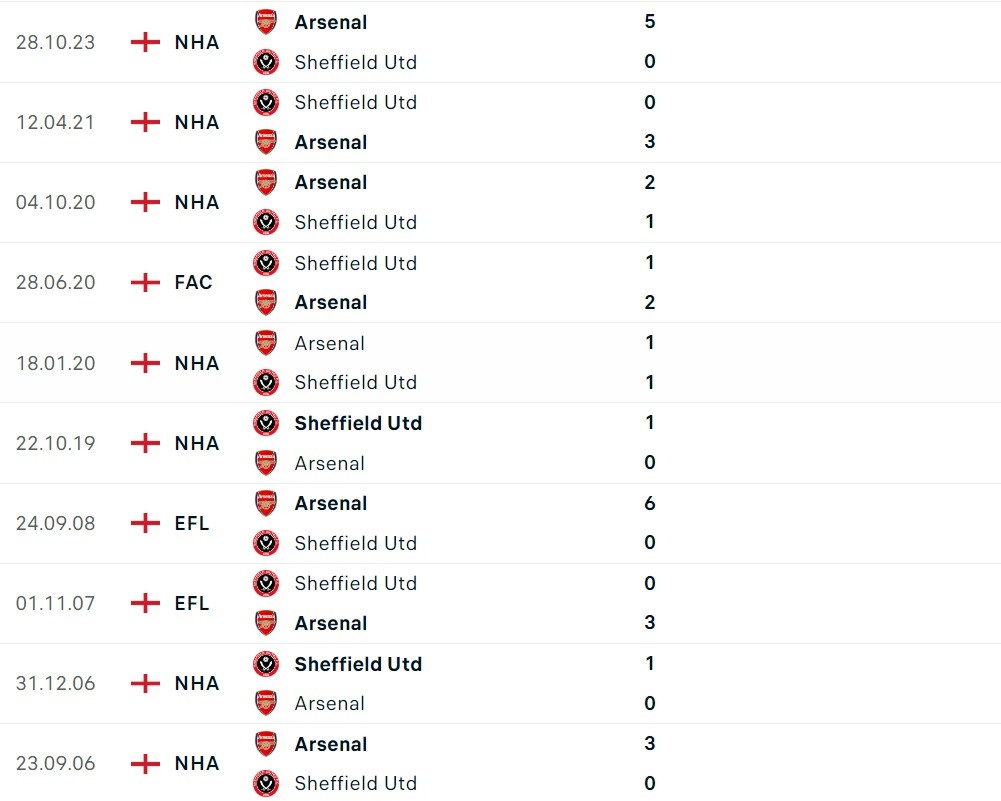The width and height of the screenshot is (1001, 801).
Task: Open Arsenal team name in 12.04.21 match
Action: (331, 142)
